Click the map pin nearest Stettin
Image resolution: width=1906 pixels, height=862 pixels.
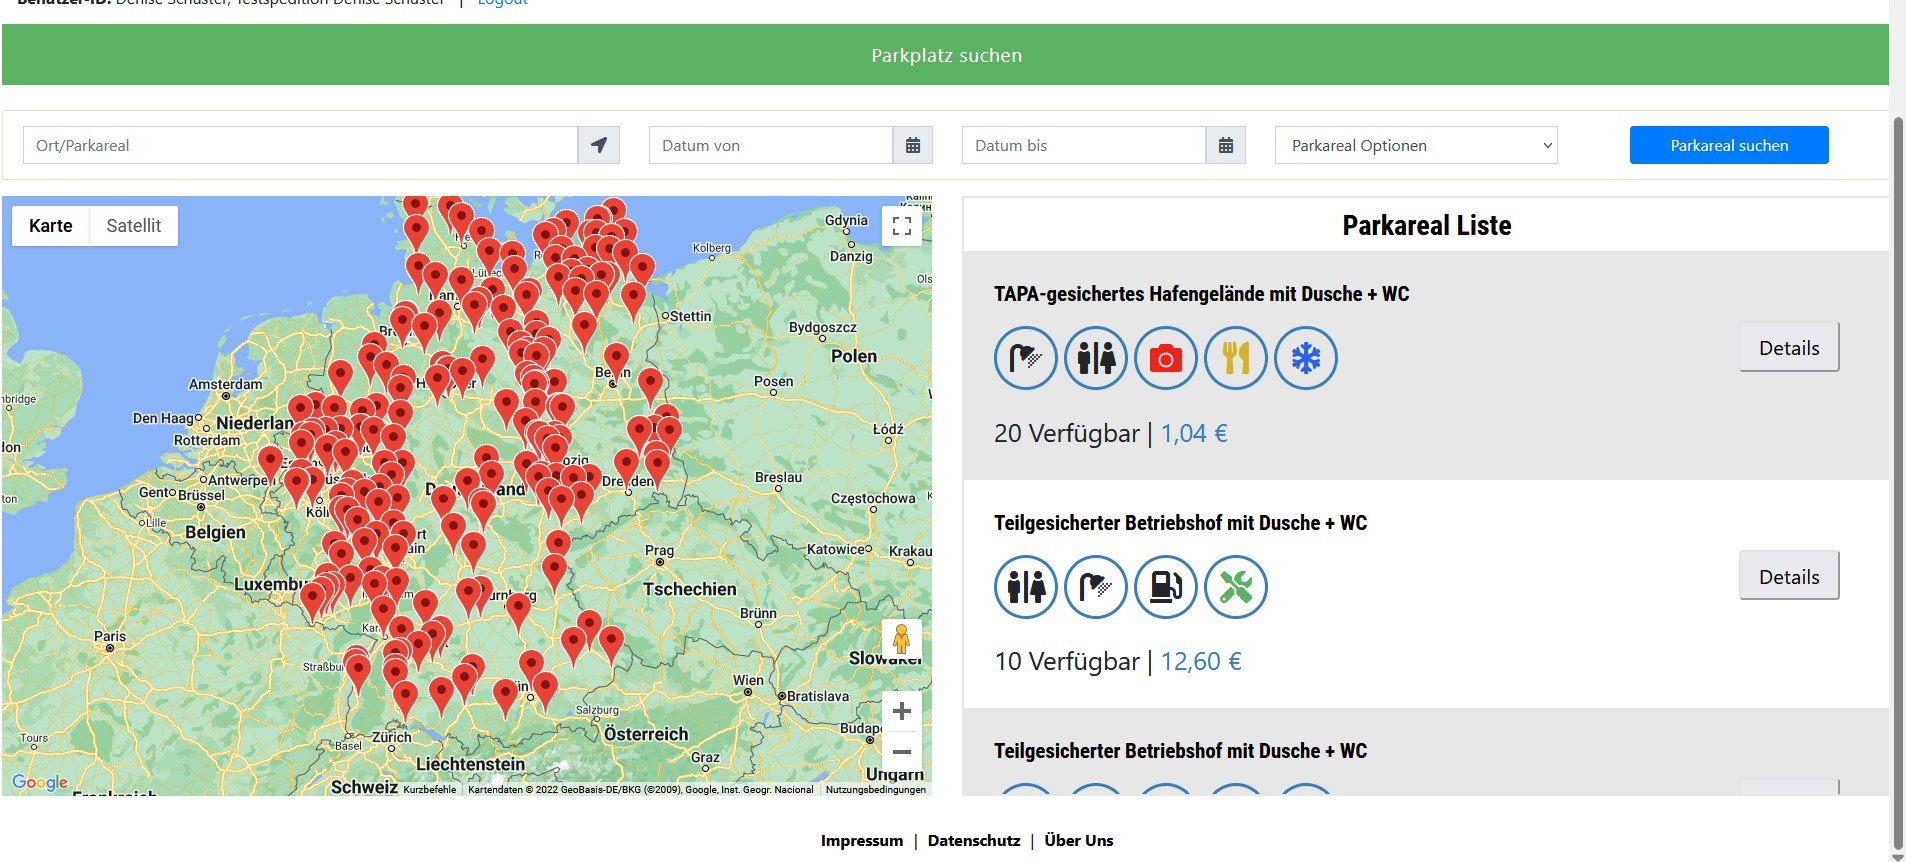[x=633, y=300]
